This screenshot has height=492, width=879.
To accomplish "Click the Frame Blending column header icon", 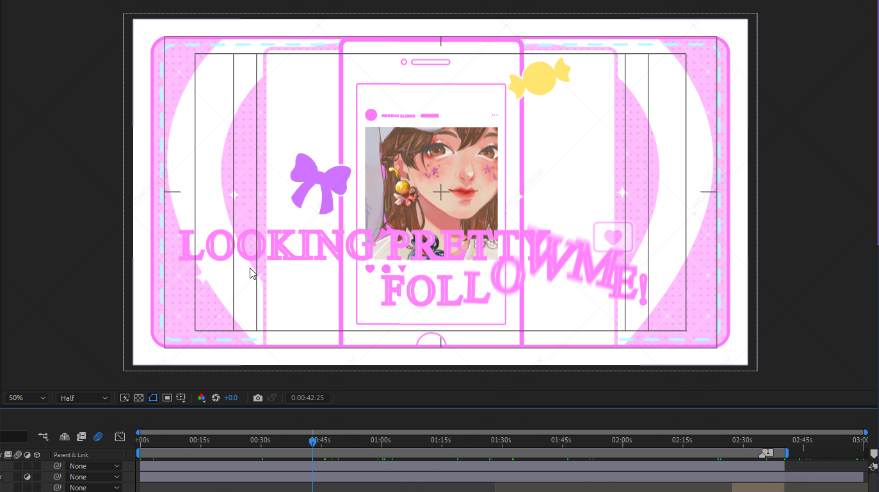I will [x=8, y=455].
